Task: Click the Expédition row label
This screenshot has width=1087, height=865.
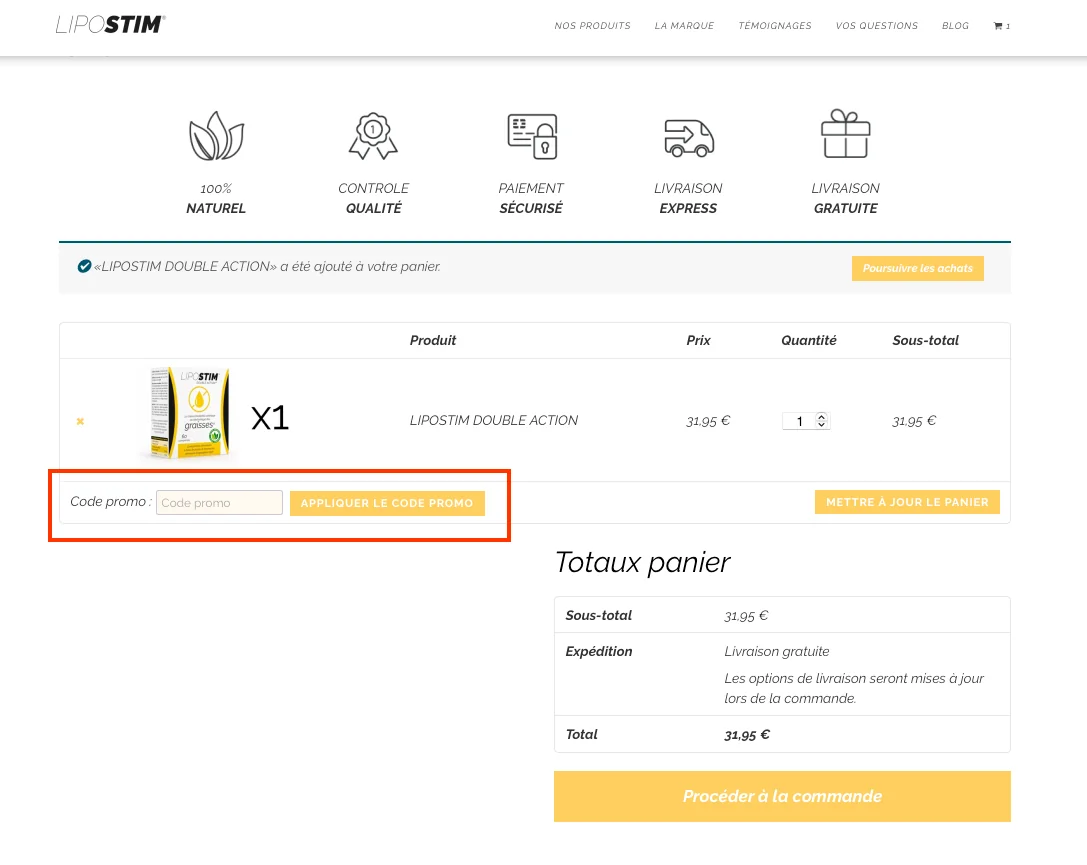Action: click(x=599, y=652)
